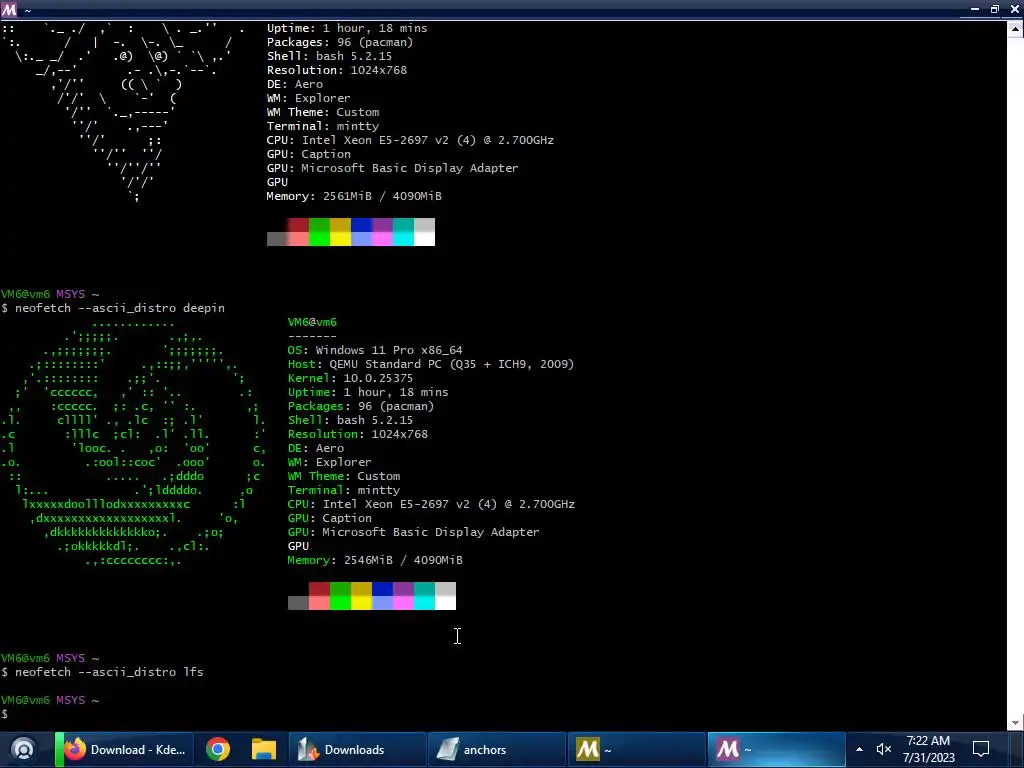The height and width of the screenshot is (768, 1024).
Task: Switch to the Downloads taskbar window
Action: 357,750
